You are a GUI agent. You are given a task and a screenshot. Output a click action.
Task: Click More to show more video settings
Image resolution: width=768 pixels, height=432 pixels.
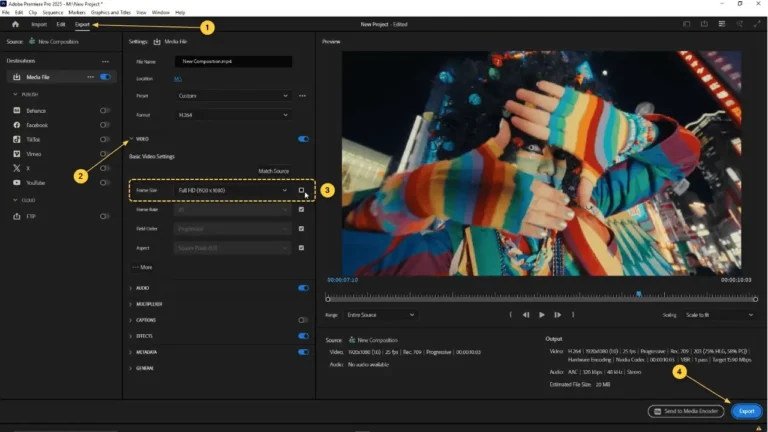143,267
